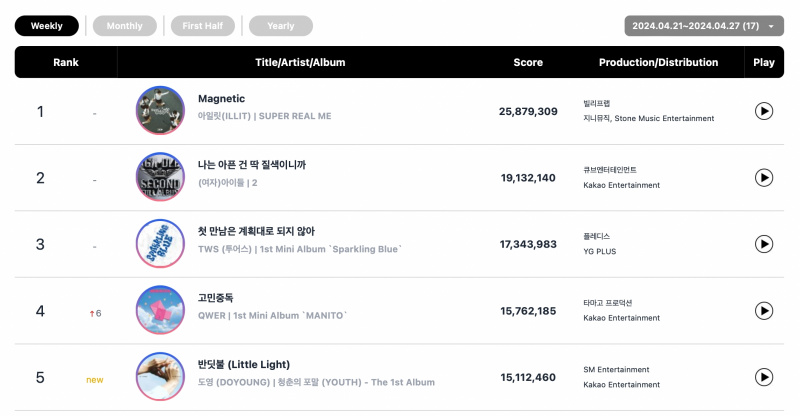Play 반딧불 (Little Light) by DOYOUNG
The width and height of the screenshot is (800, 416).
pos(763,377)
